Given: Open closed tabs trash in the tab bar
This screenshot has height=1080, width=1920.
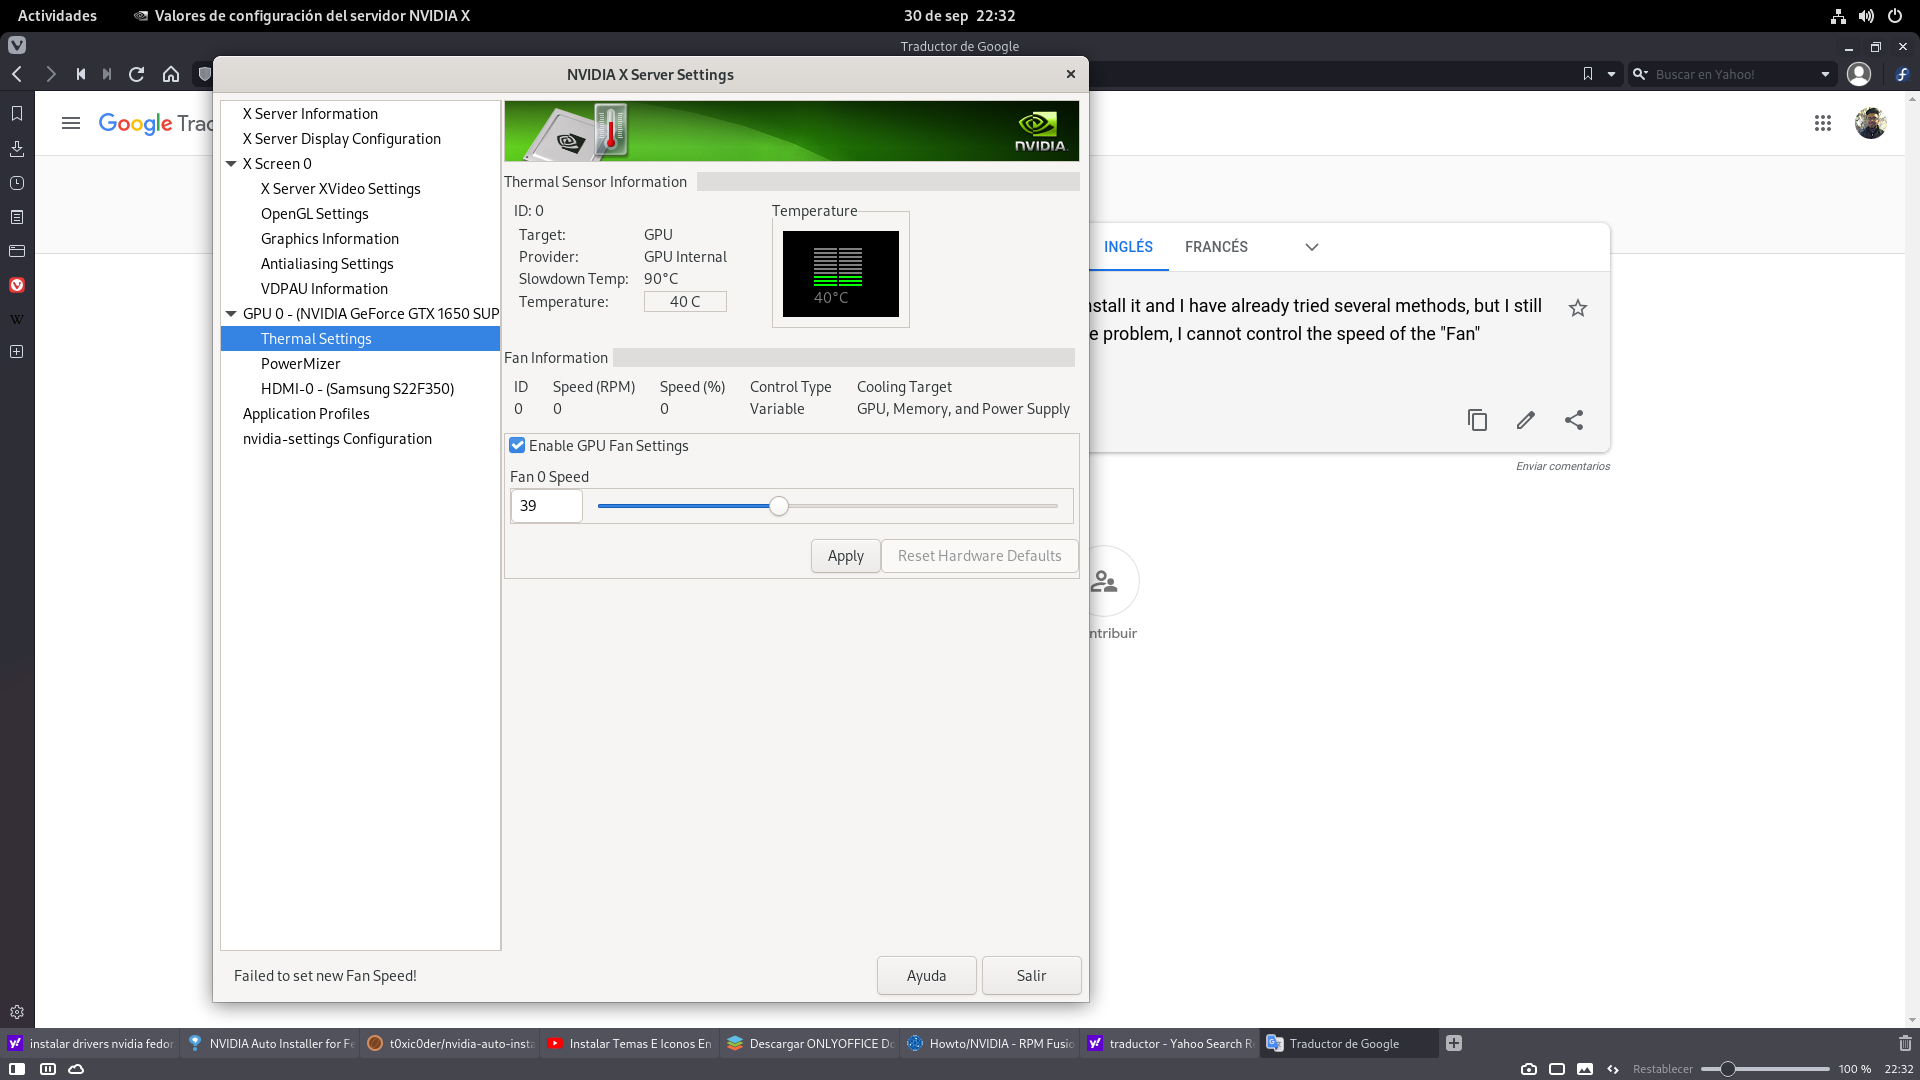Looking at the screenshot, I should tap(1905, 1043).
